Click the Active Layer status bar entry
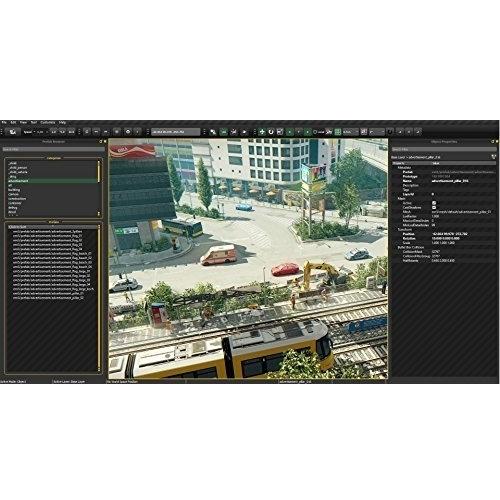500x500 pixels. [69, 381]
